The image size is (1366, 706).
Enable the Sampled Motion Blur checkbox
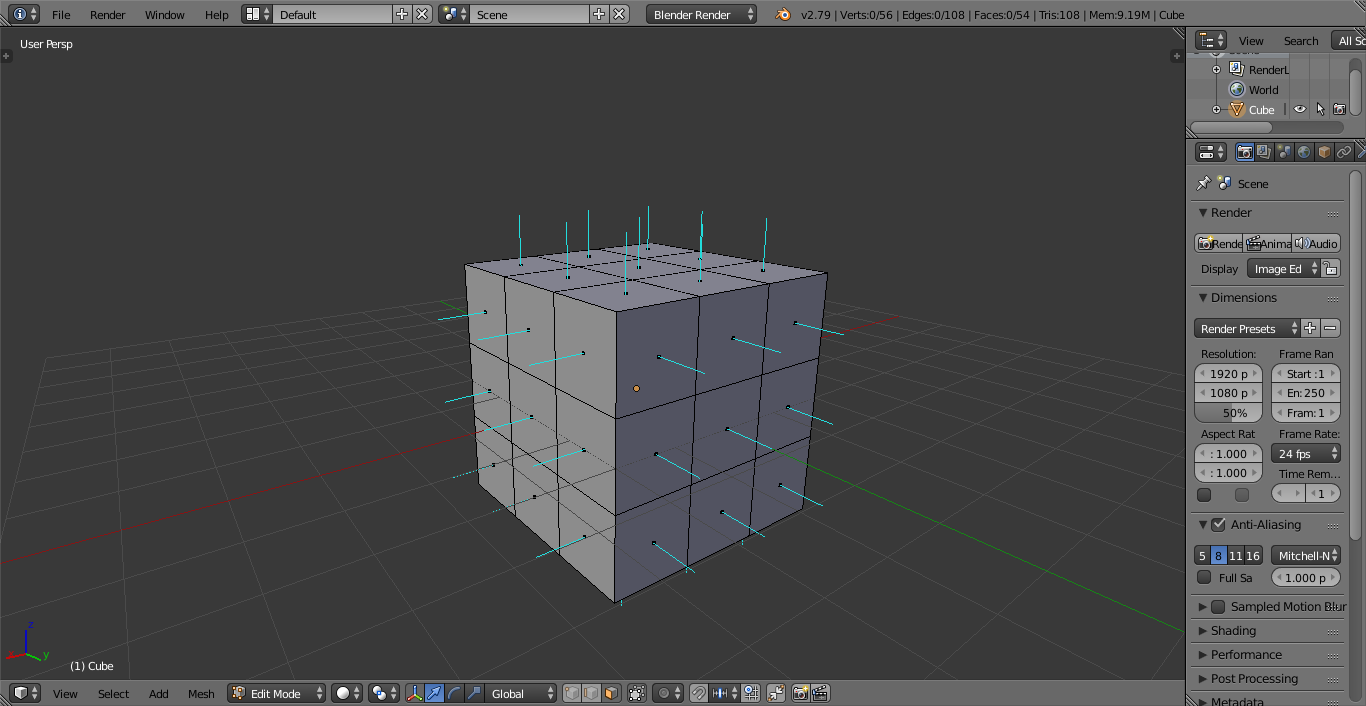click(x=1218, y=607)
